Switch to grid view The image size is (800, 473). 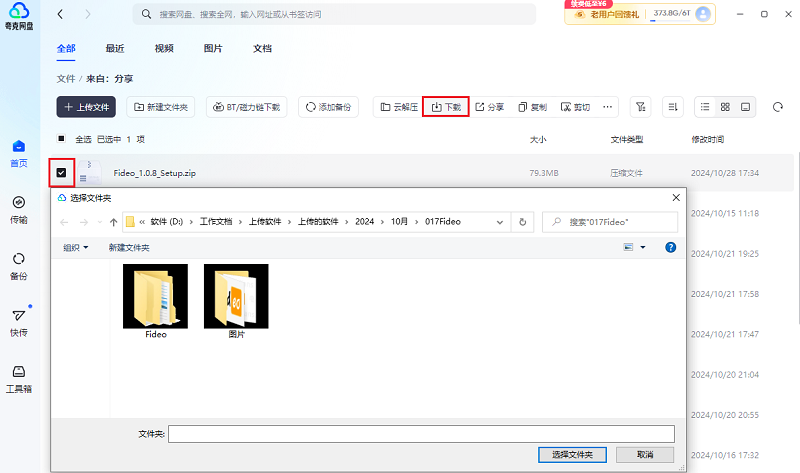click(725, 107)
